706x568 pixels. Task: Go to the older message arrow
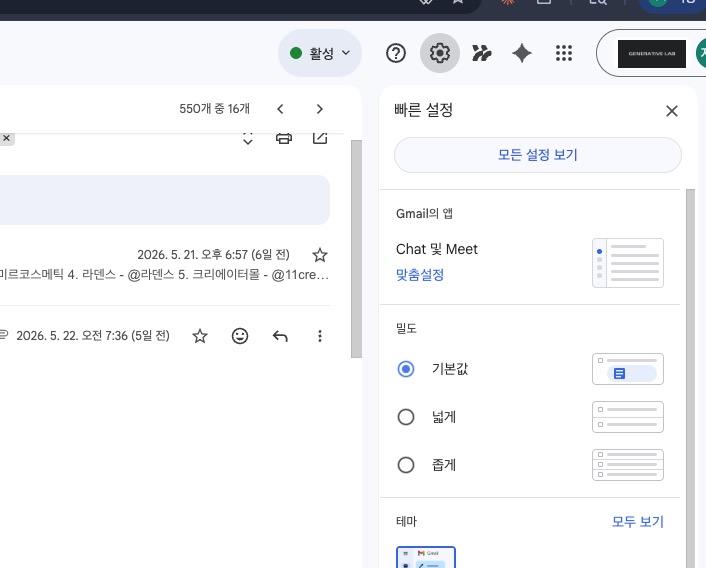click(x=320, y=109)
